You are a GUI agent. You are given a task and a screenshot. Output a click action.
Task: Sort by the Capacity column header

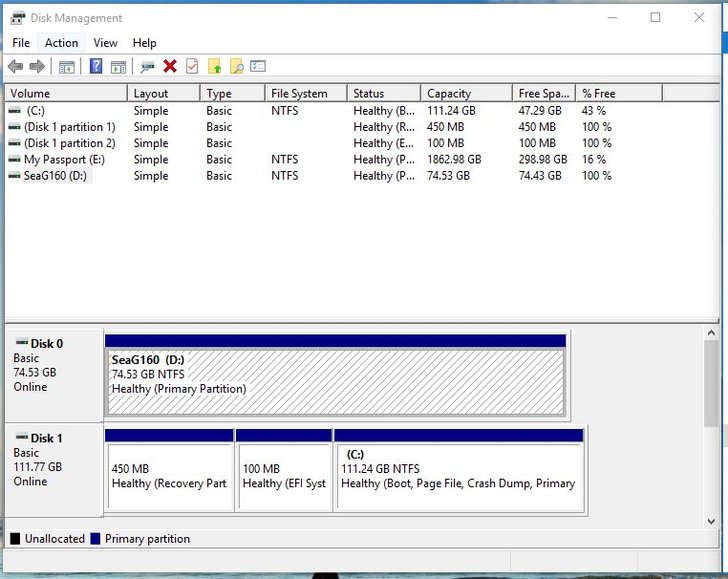click(x=466, y=93)
